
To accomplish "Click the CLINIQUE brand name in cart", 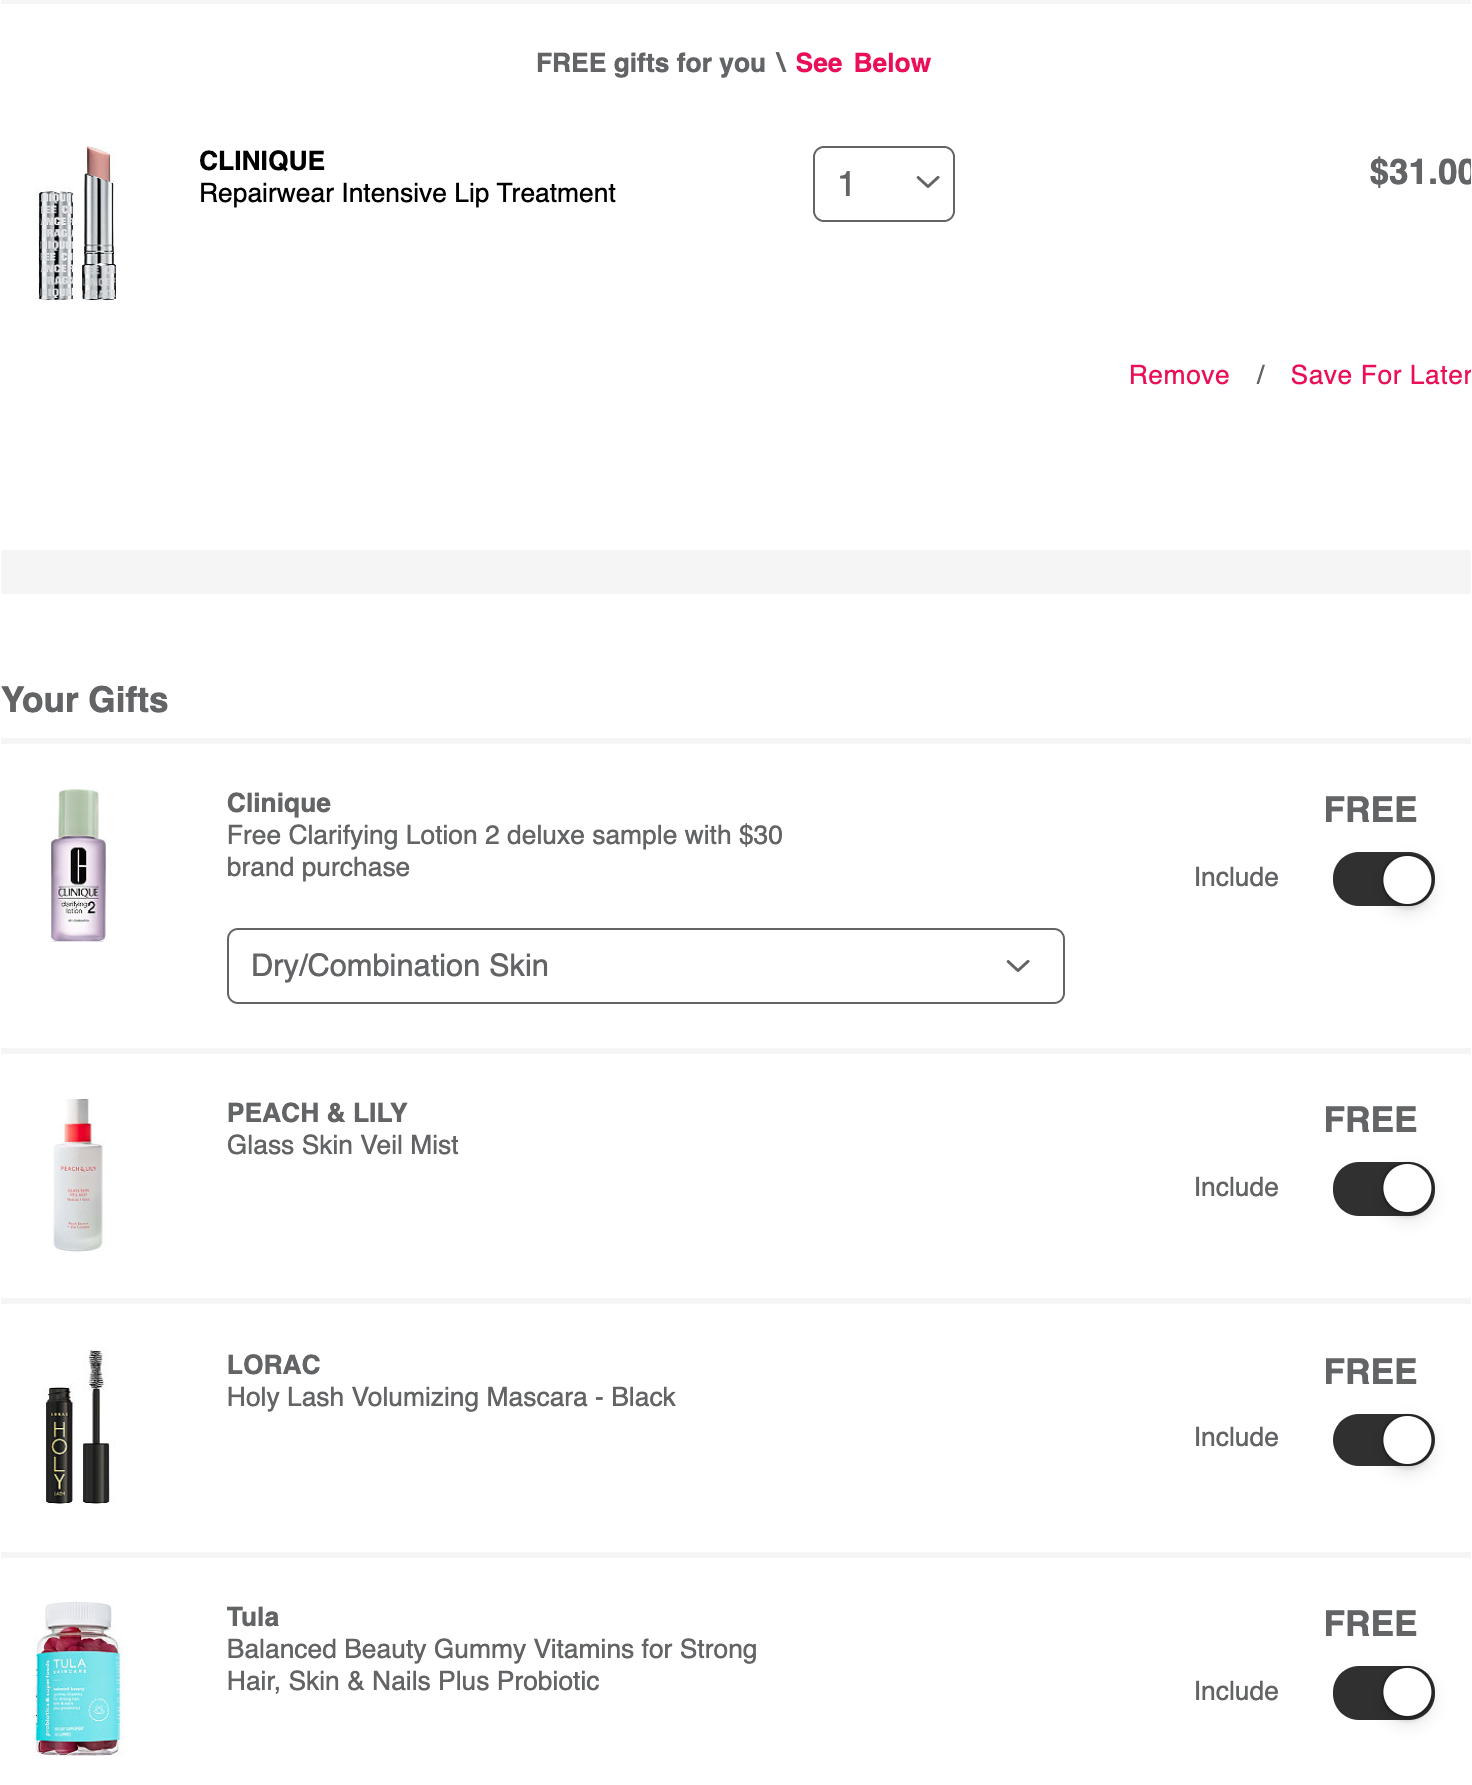I will point(262,161).
